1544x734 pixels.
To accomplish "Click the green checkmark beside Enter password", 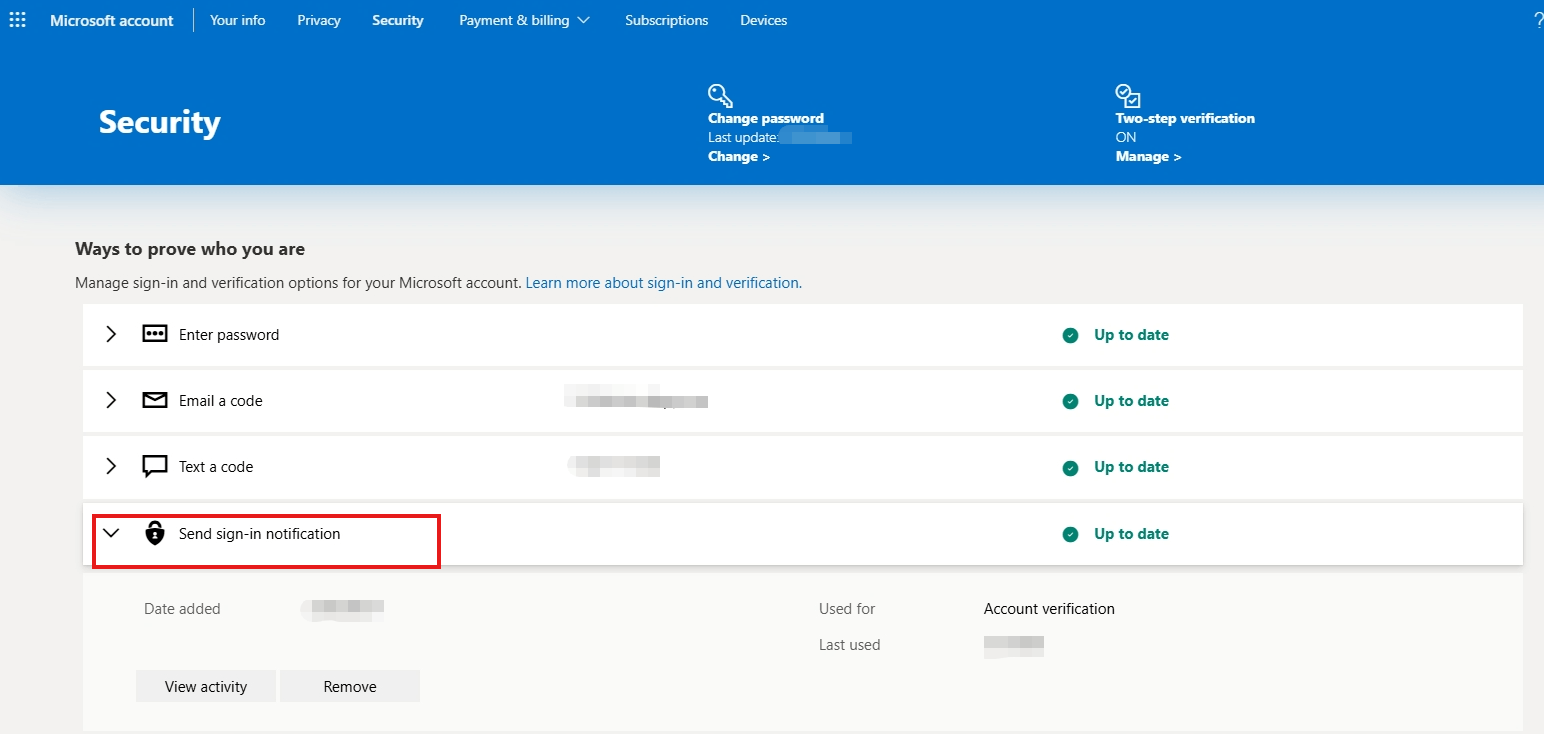I will (x=1069, y=334).
